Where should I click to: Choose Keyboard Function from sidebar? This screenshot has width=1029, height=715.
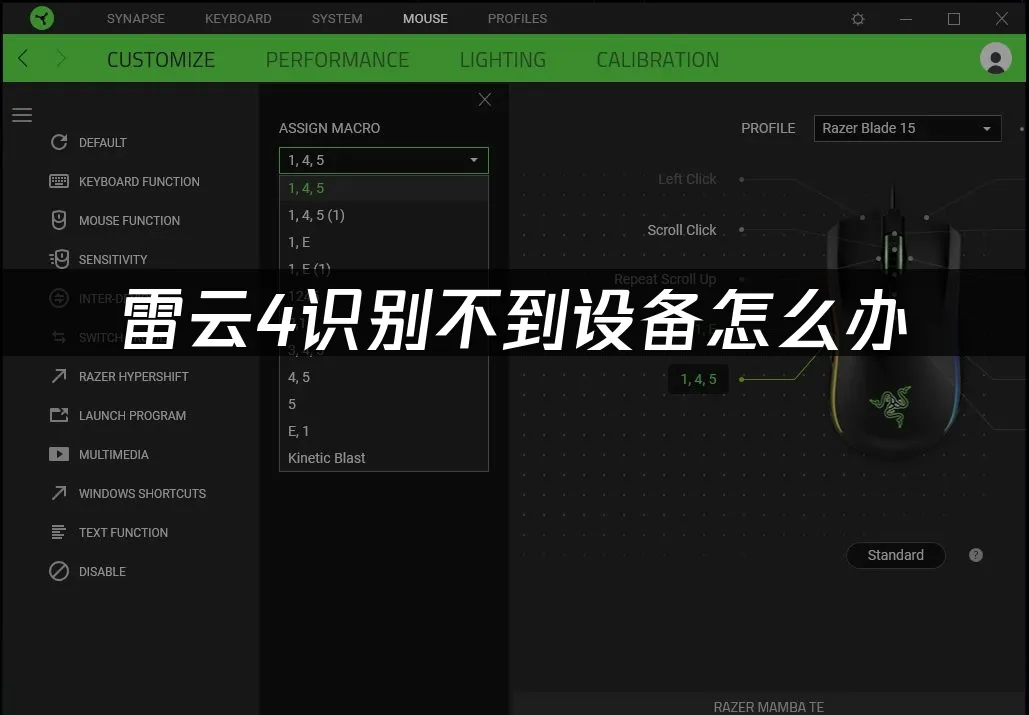coord(125,182)
